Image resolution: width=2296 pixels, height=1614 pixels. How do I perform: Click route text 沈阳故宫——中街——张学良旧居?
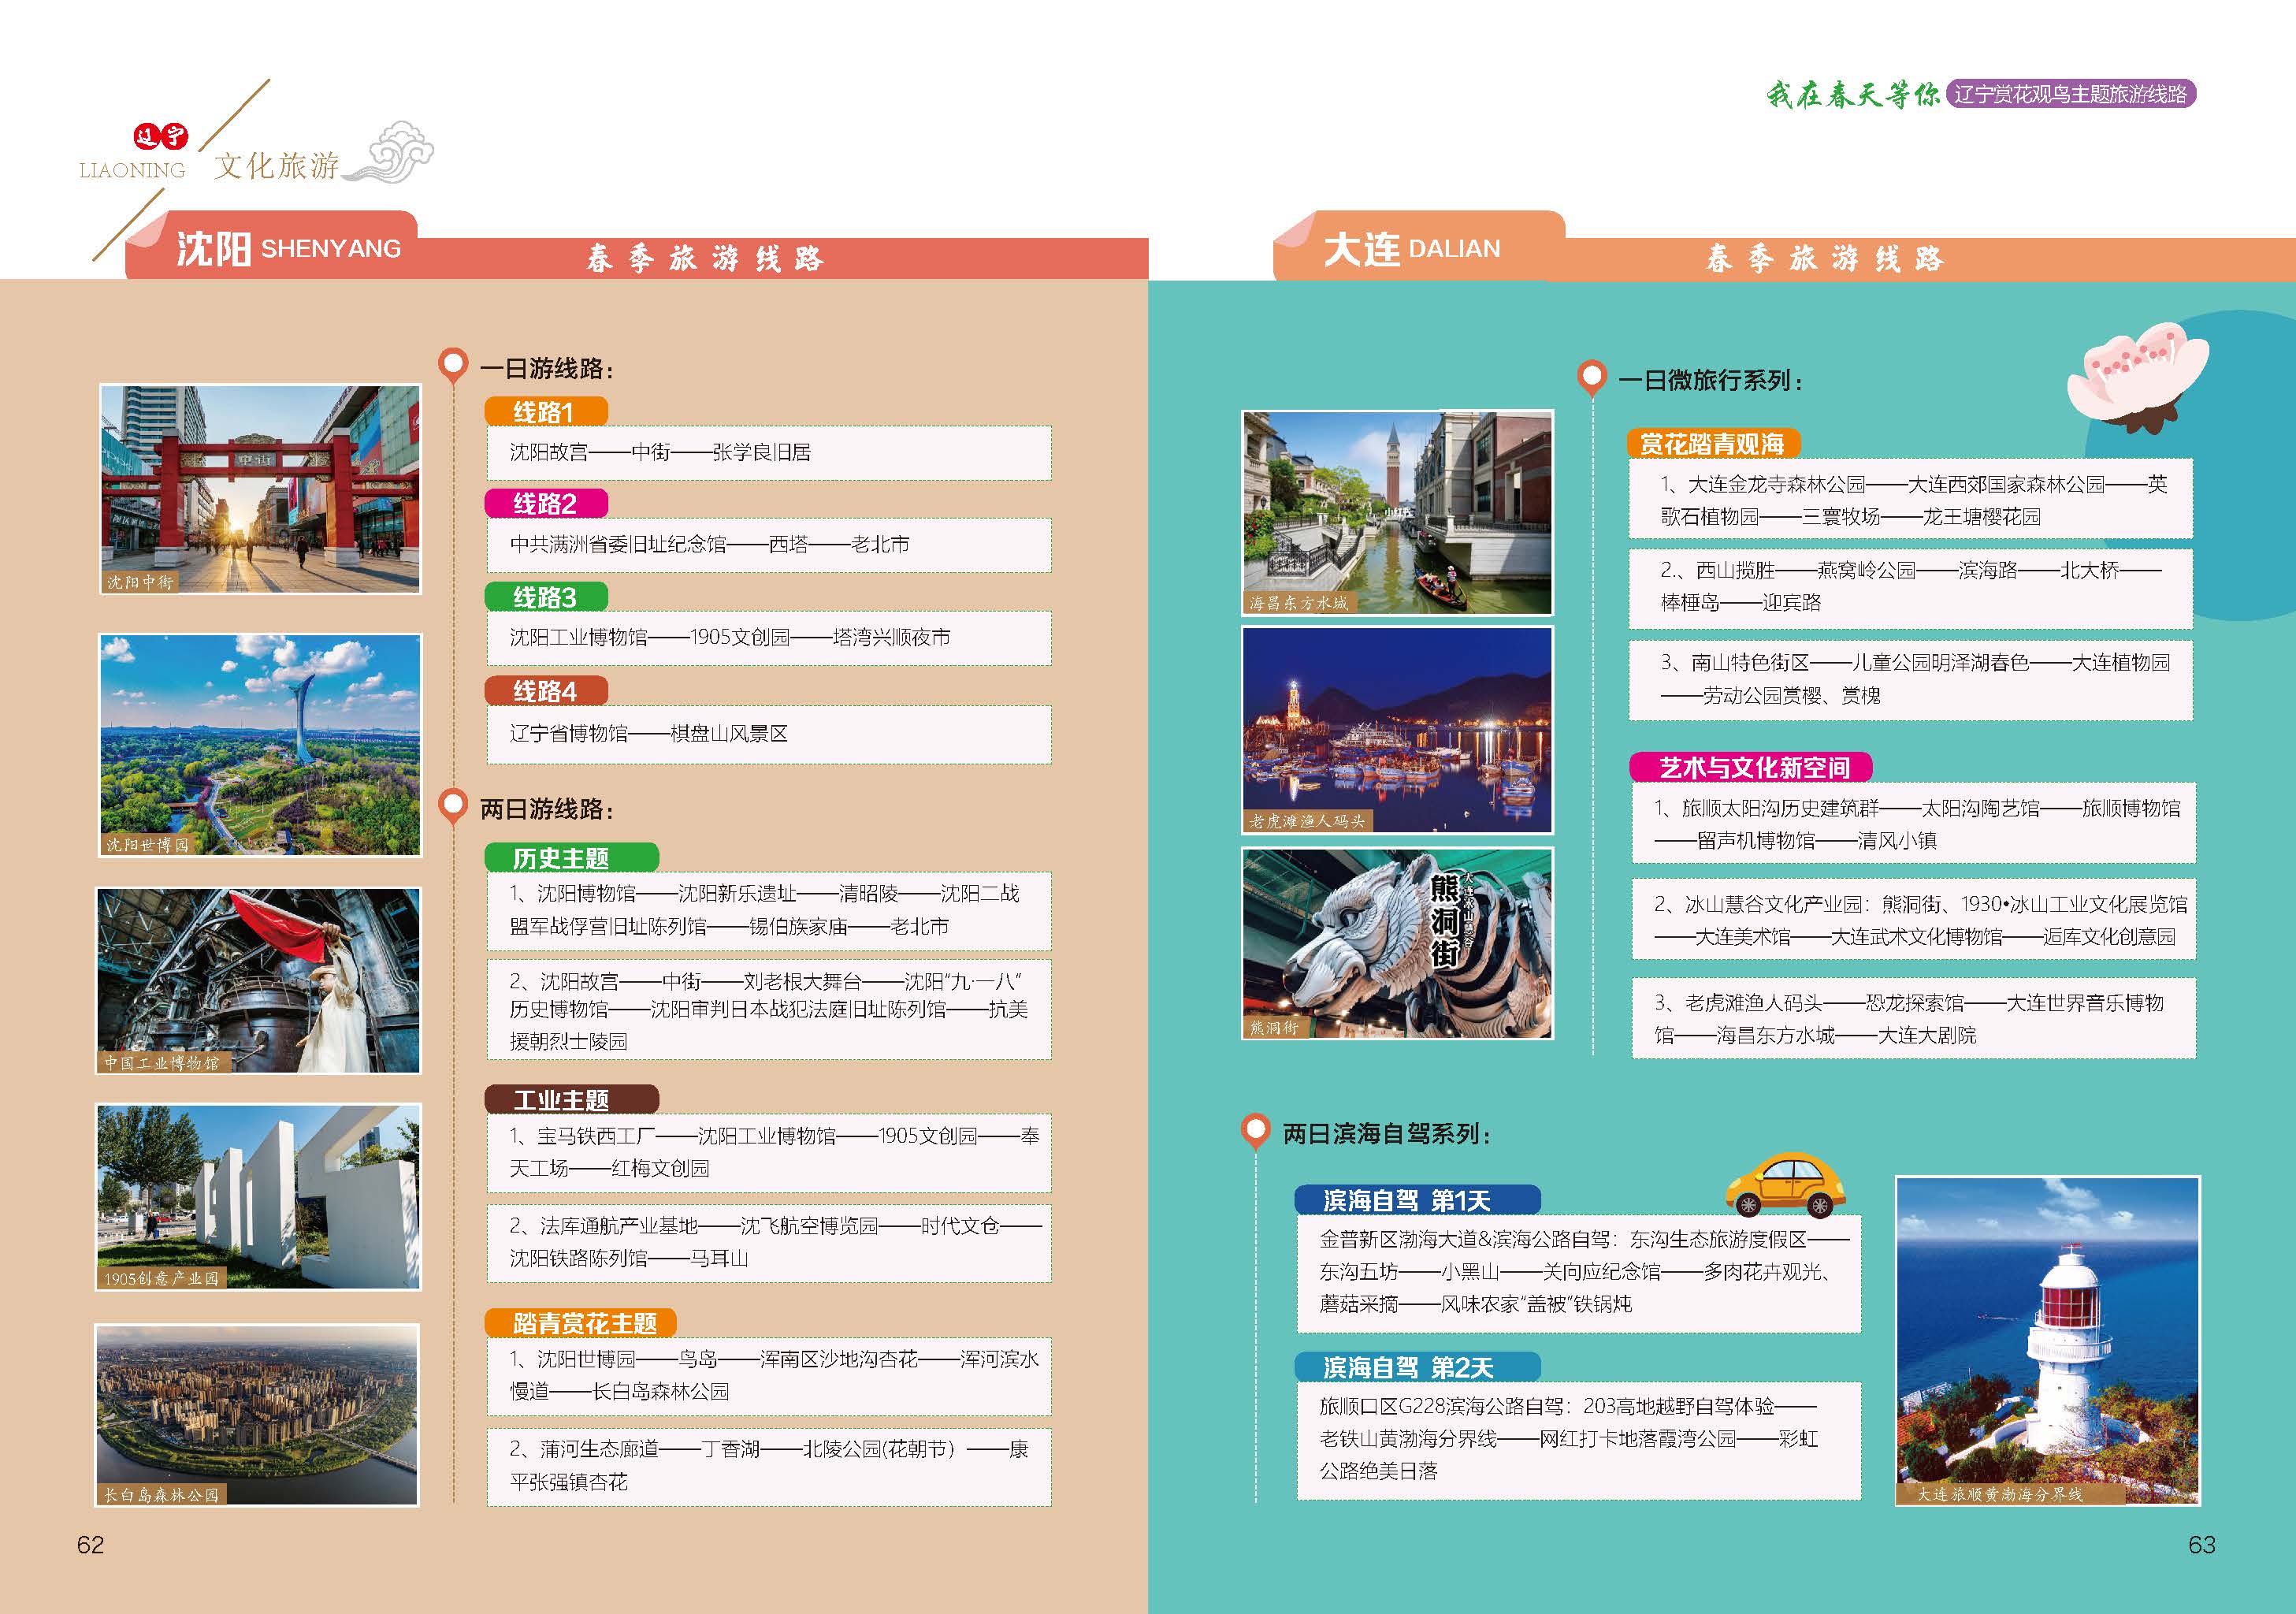pyautogui.click(x=660, y=452)
